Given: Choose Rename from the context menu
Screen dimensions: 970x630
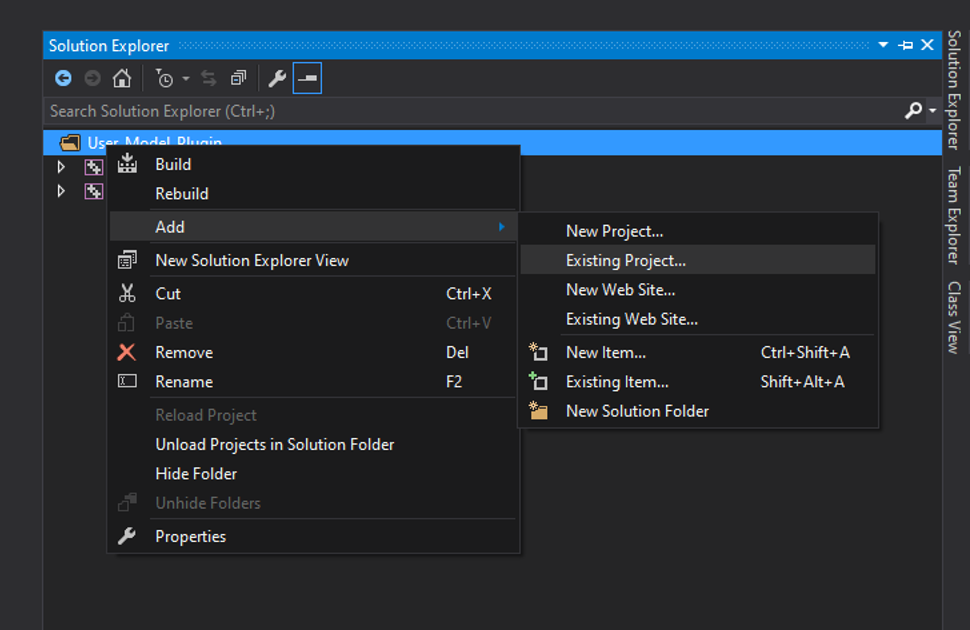Looking at the screenshot, I should coord(313,382).
